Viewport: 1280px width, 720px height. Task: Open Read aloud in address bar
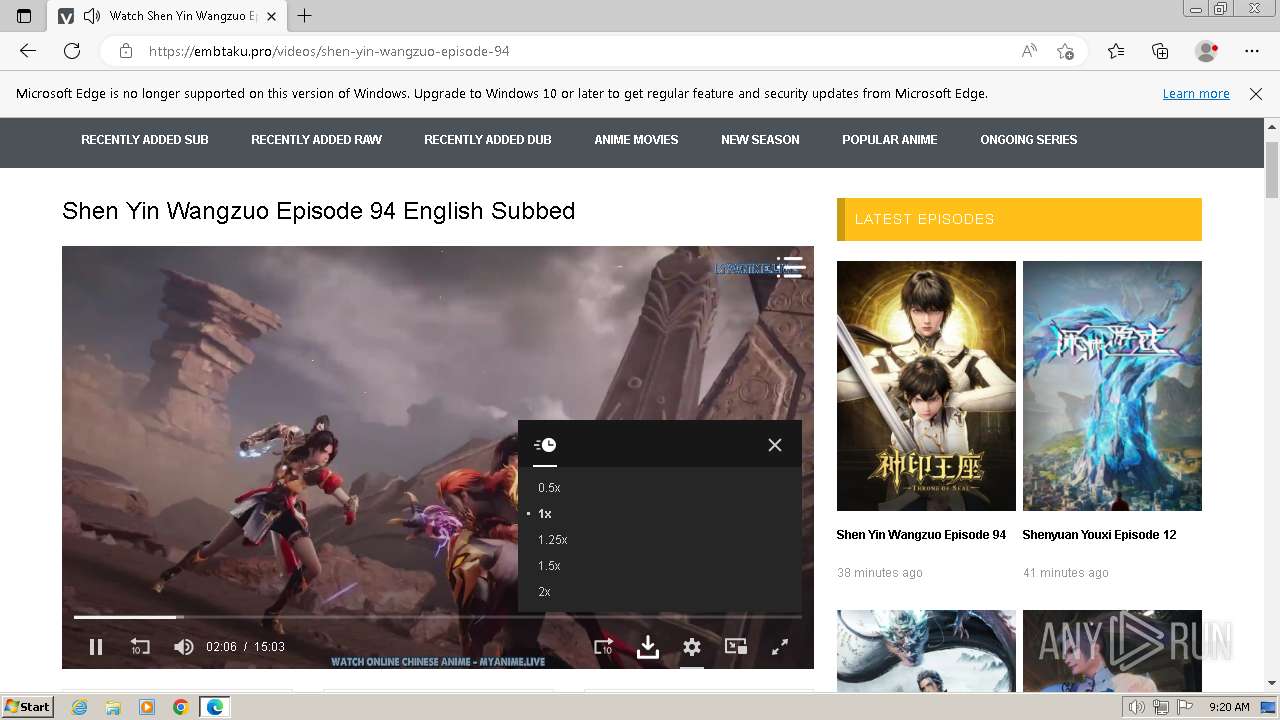click(1029, 51)
